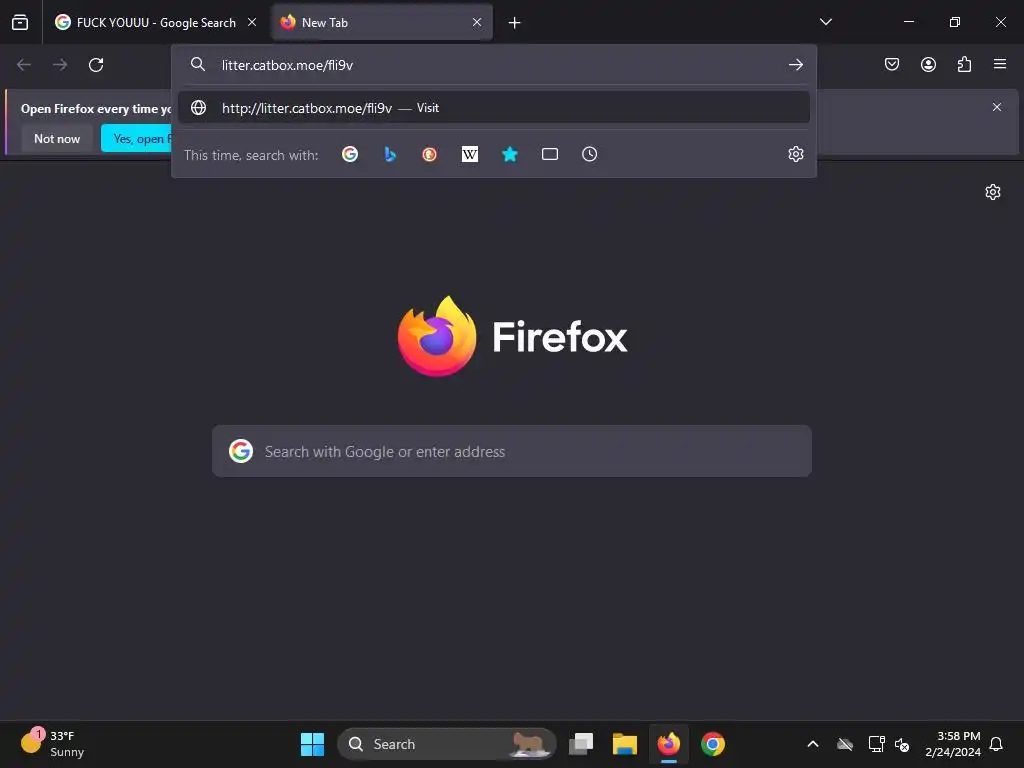
Task: Search History with clock icon
Action: (x=590, y=154)
